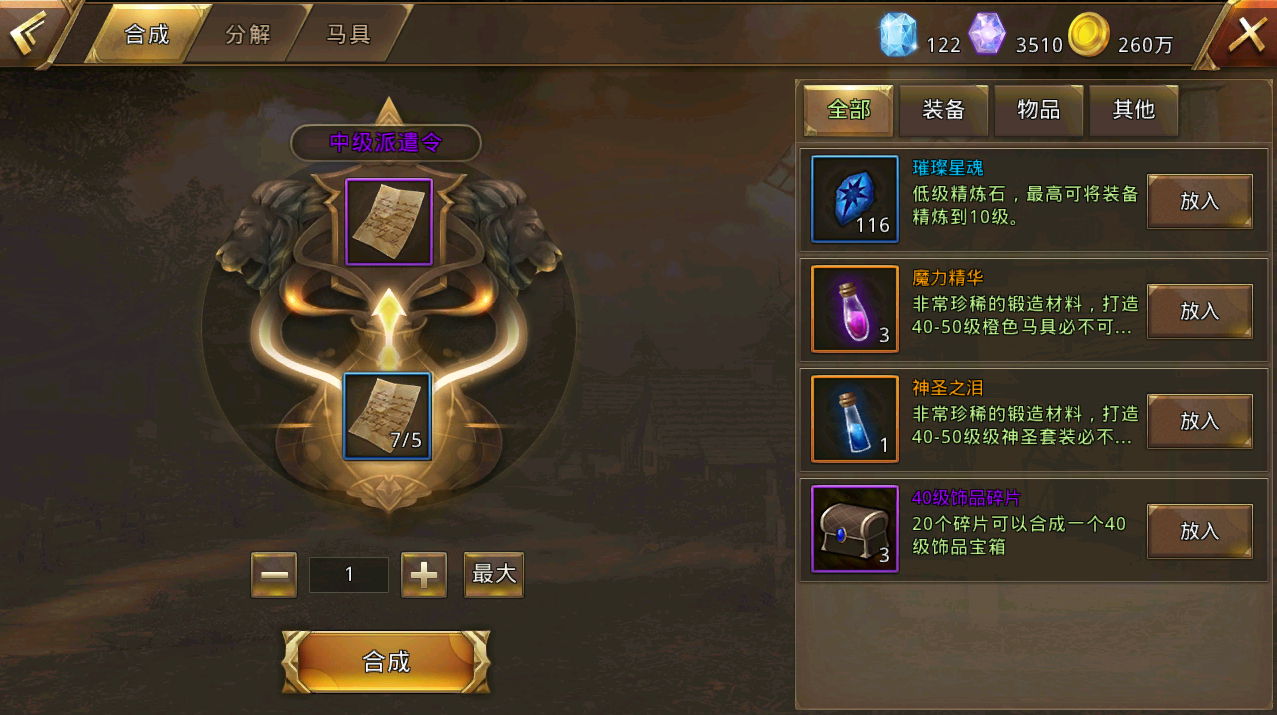Screen dimensions: 1277x715
Task: Click 放入 next to 魔力精华
Action: pyautogui.click(x=1200, y=311)
